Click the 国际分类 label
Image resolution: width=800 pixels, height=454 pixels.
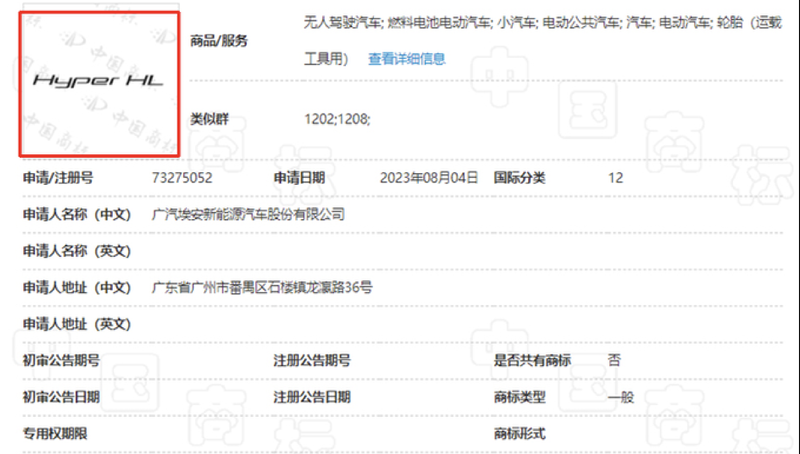click(519, 178)
